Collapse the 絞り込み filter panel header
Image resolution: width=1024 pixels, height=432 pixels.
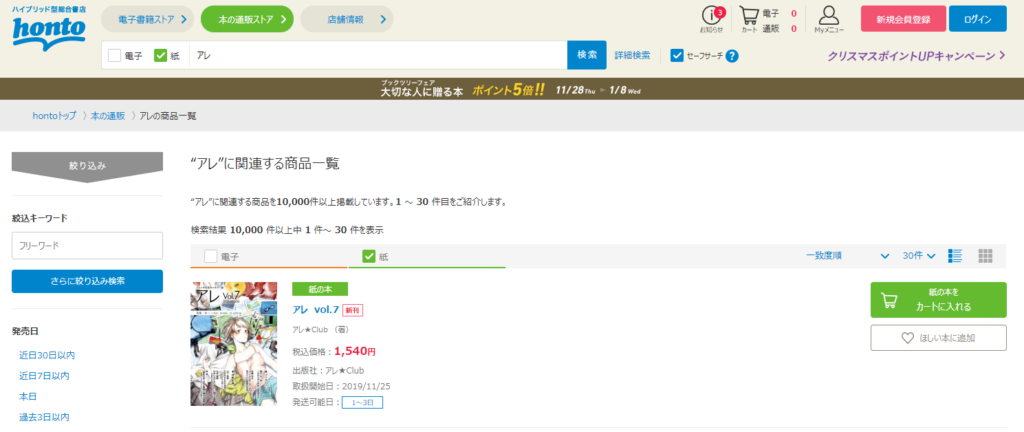pyautogui.click(x=86, y=165)
